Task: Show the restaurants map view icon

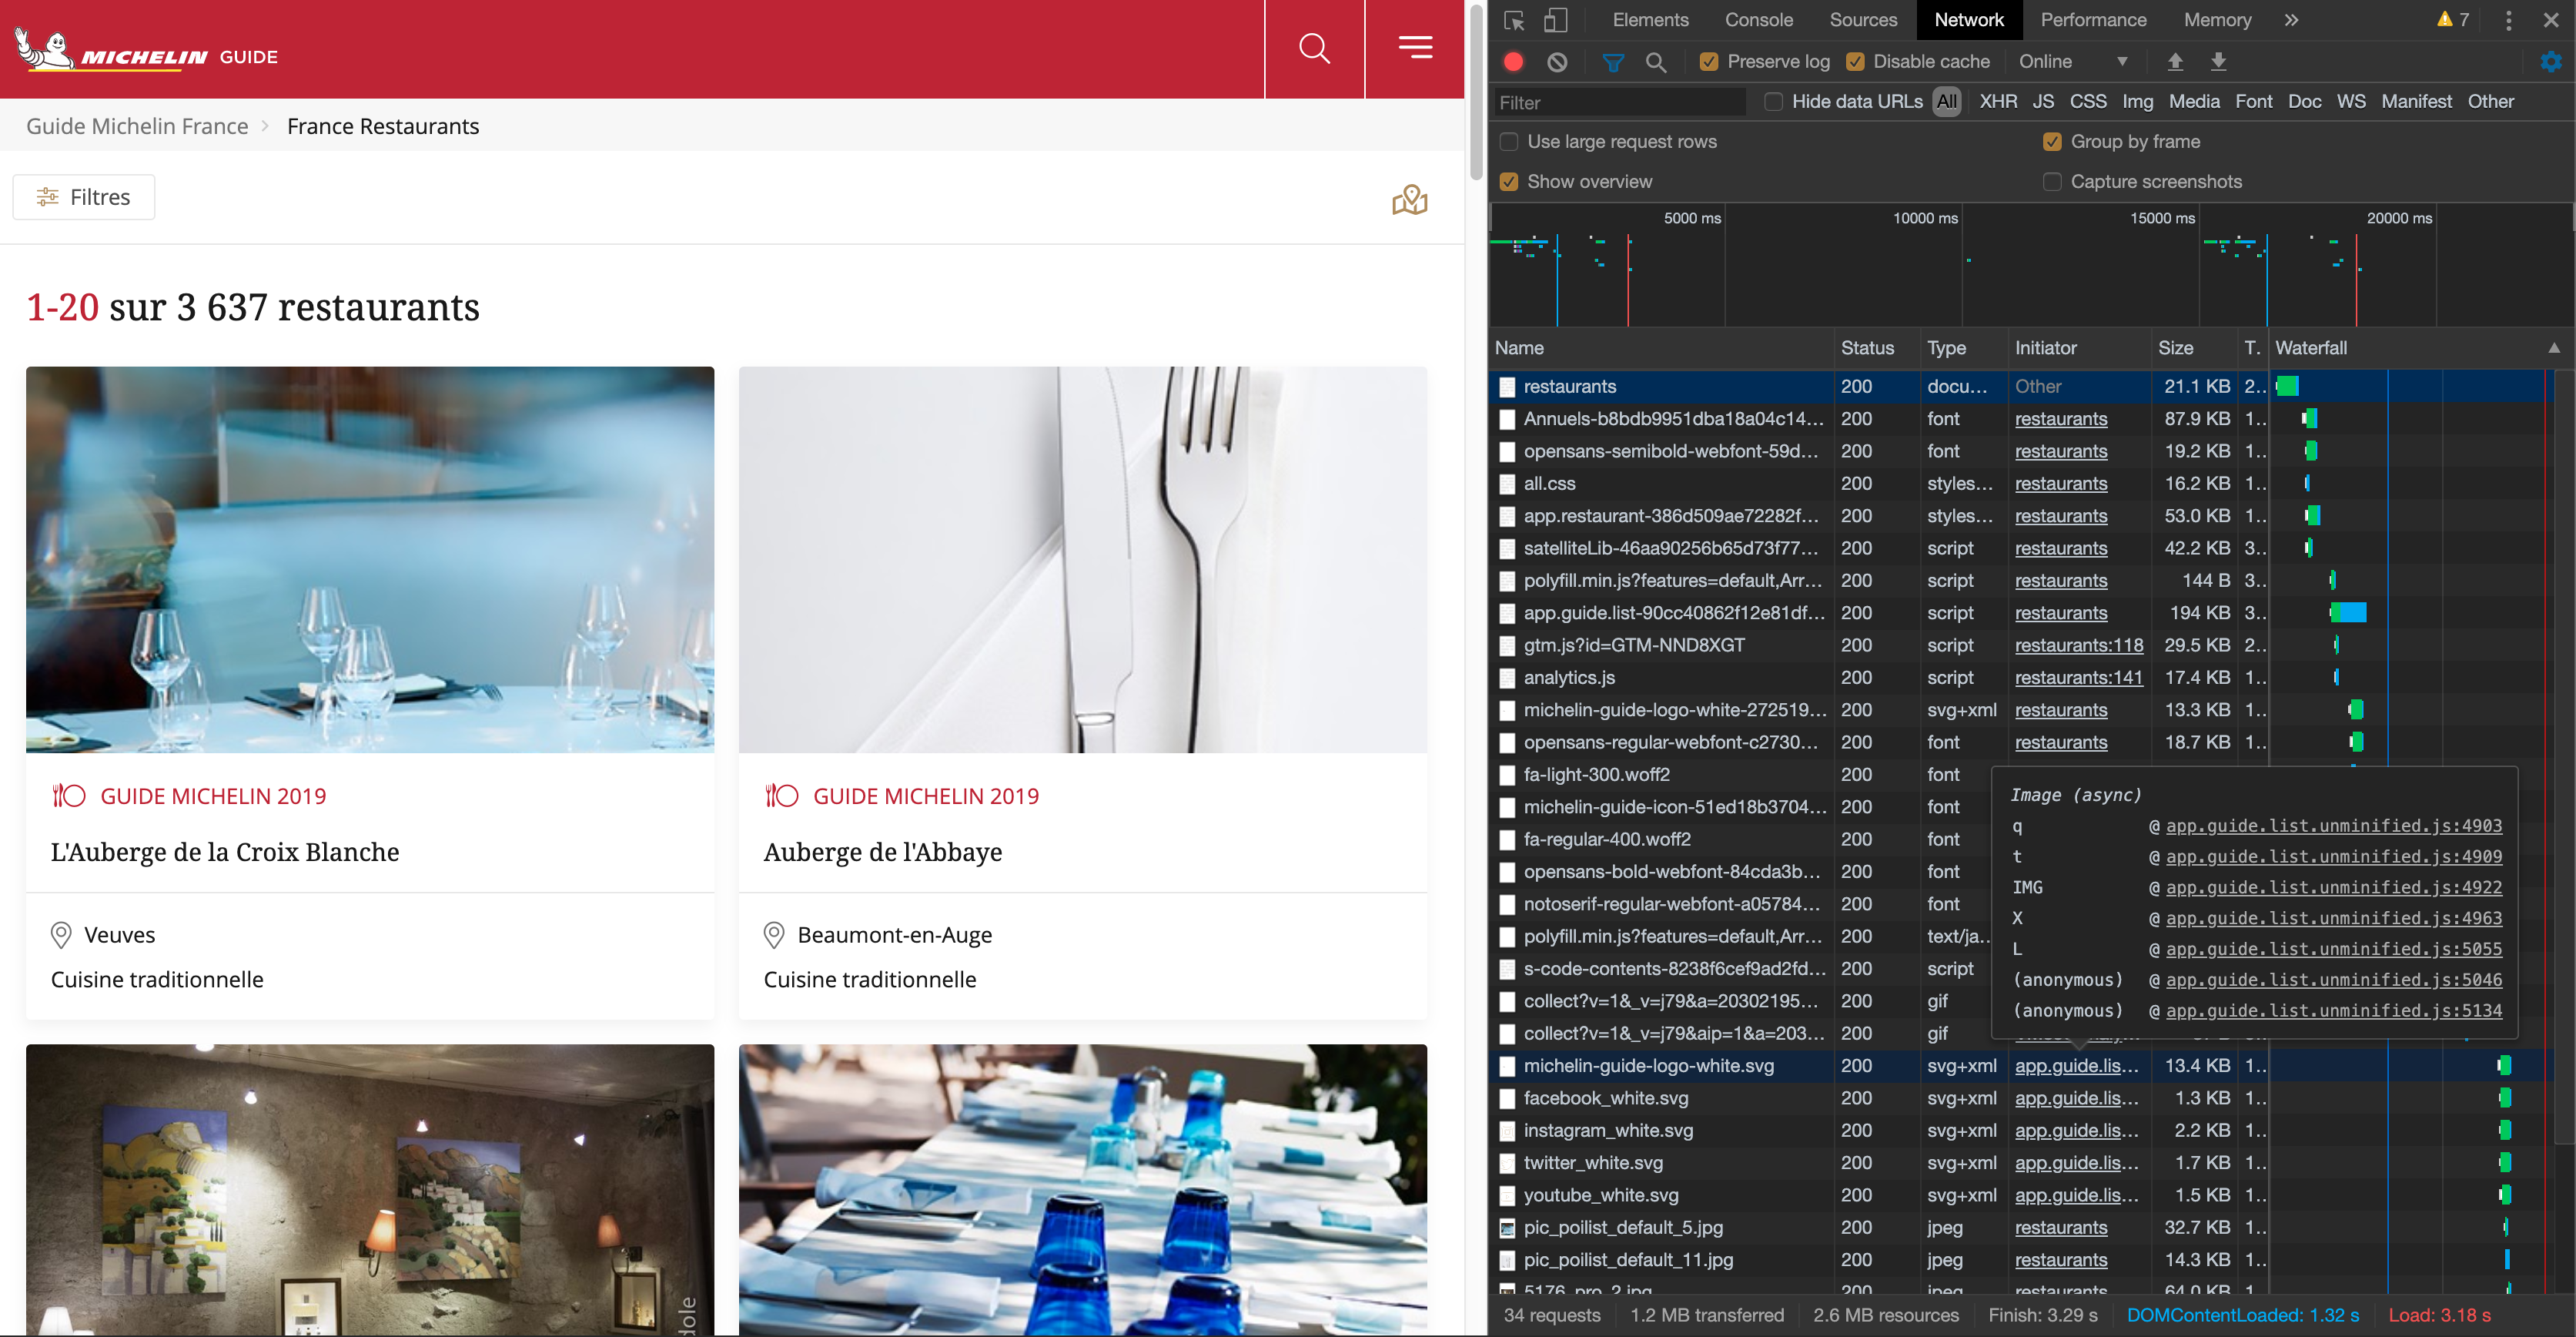Action: point(1409,199)
